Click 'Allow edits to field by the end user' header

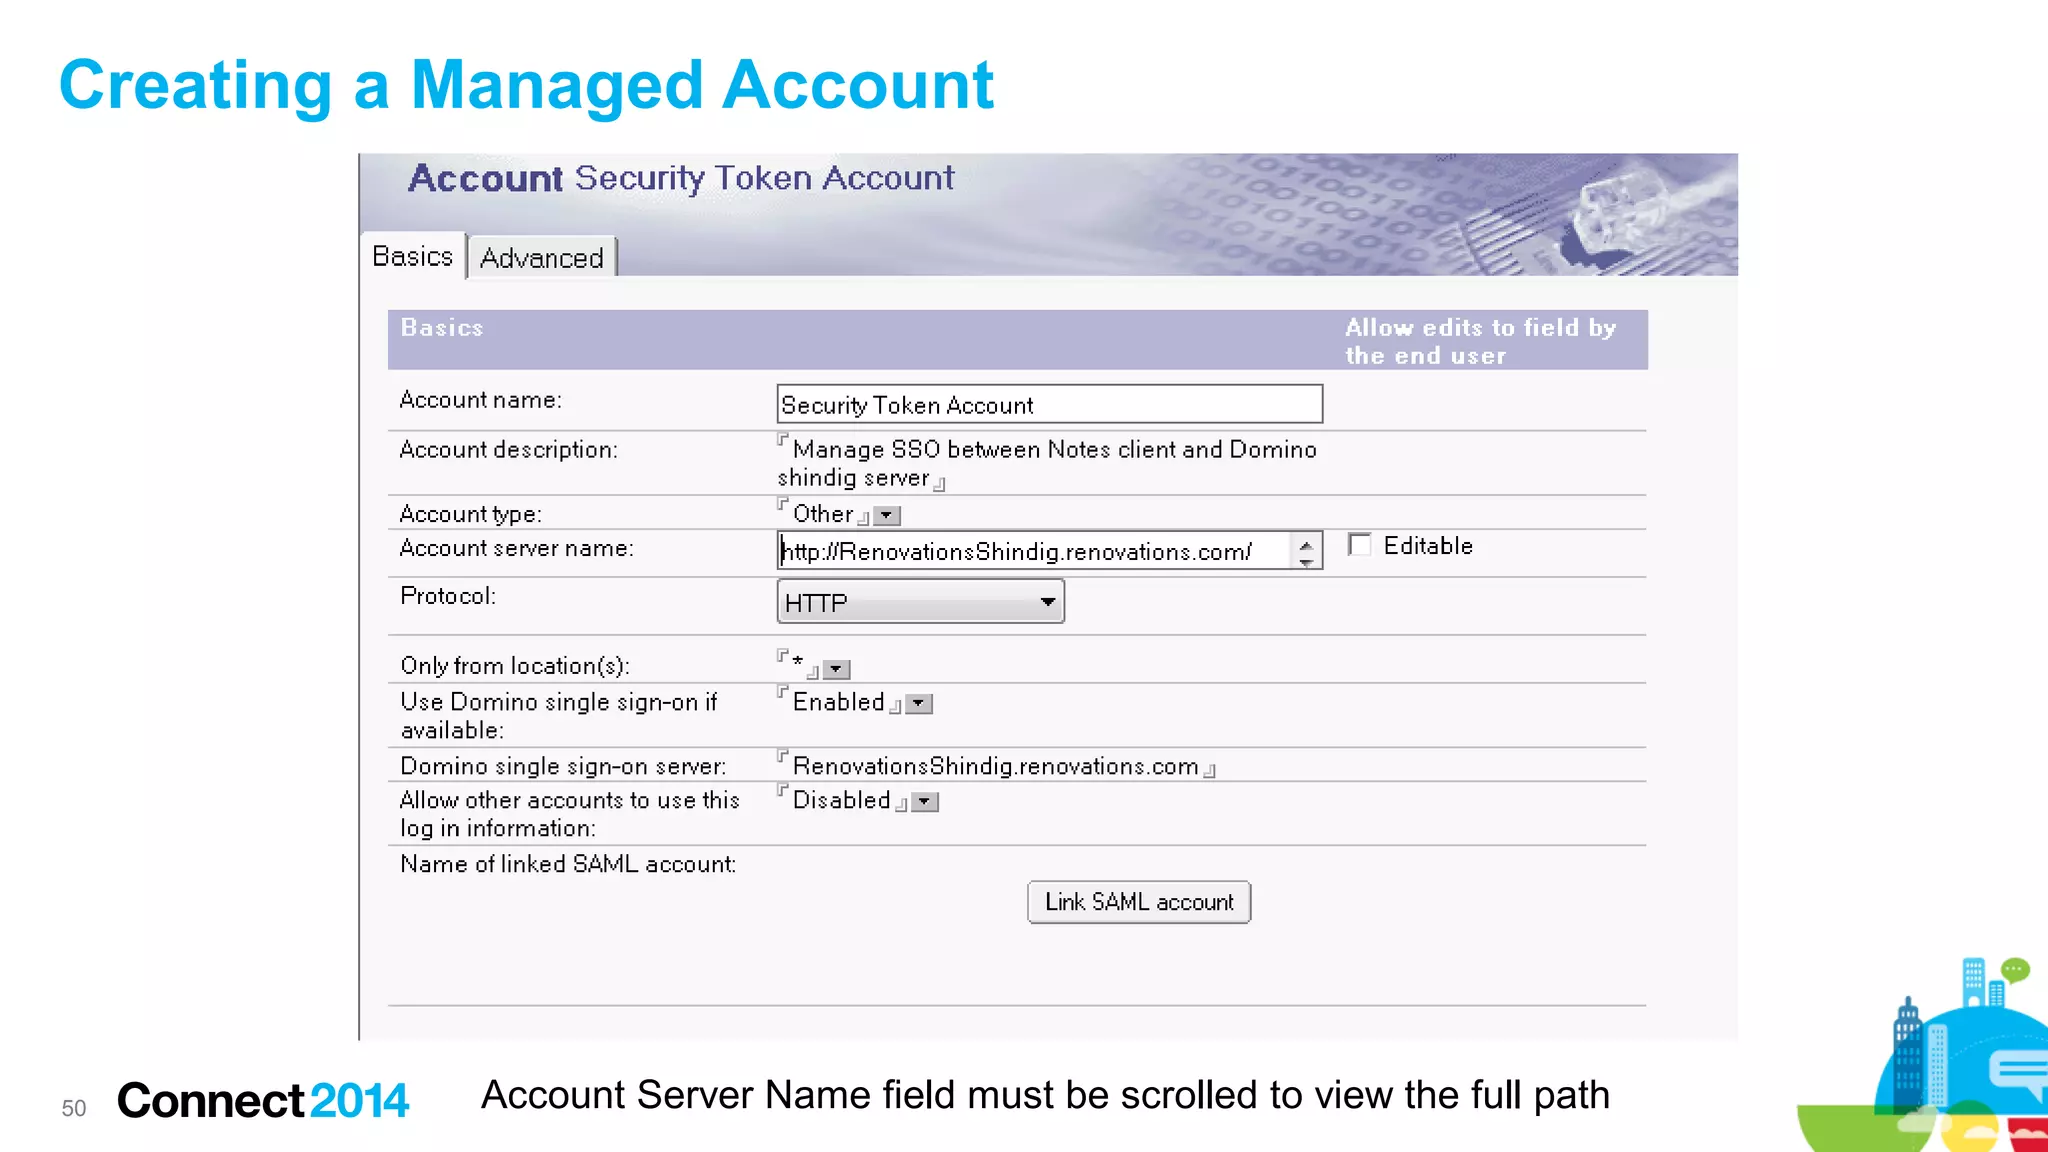tap(1480, 341)
